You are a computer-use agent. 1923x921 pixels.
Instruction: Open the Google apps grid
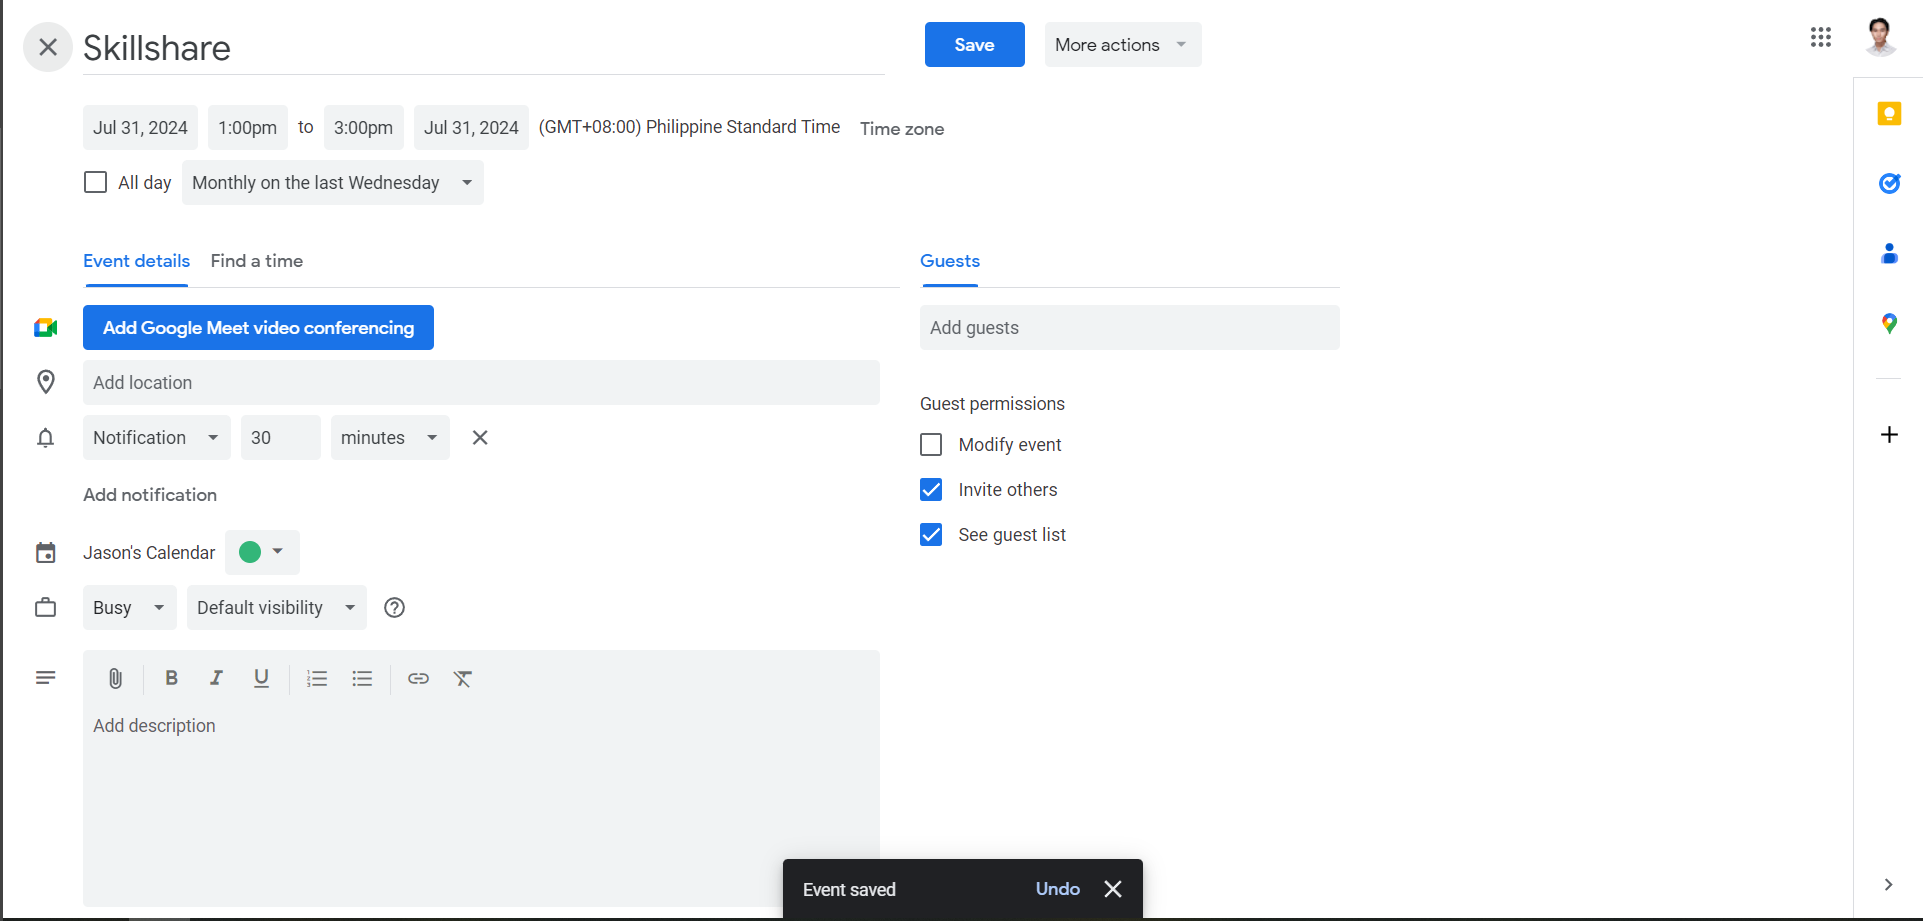tap(1820, 37)
